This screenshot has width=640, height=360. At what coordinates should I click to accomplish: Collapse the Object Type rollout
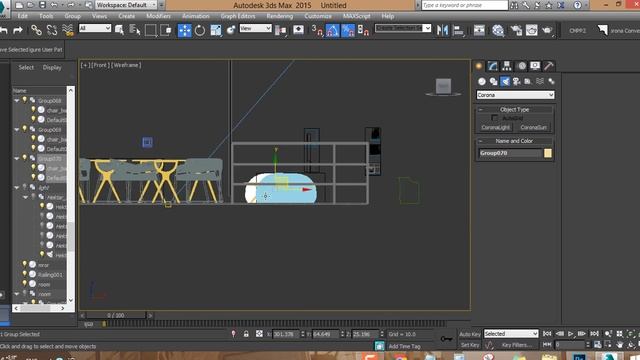coord(481,109)
